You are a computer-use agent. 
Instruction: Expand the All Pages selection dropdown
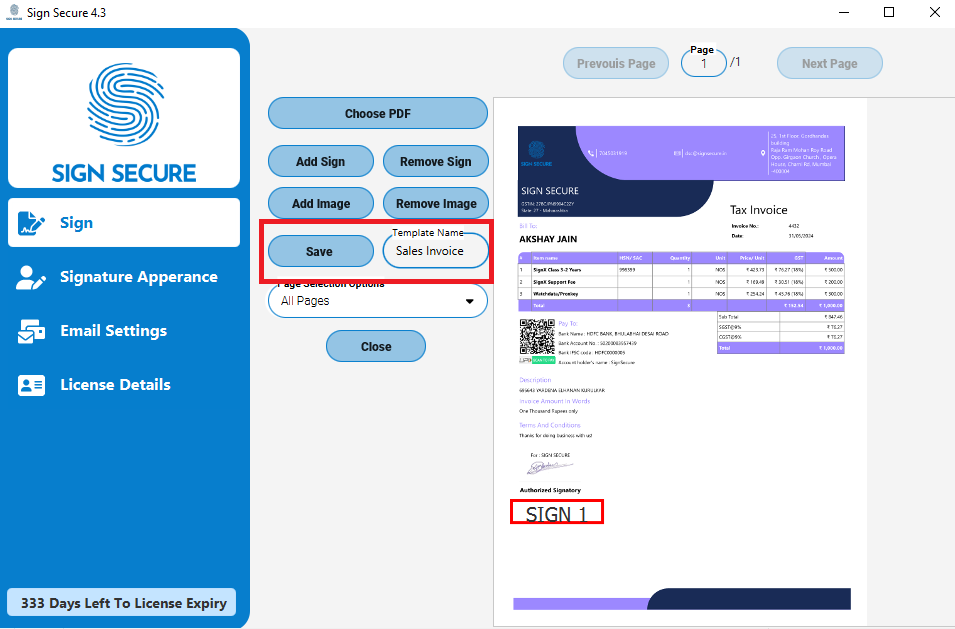coord(378,301)
